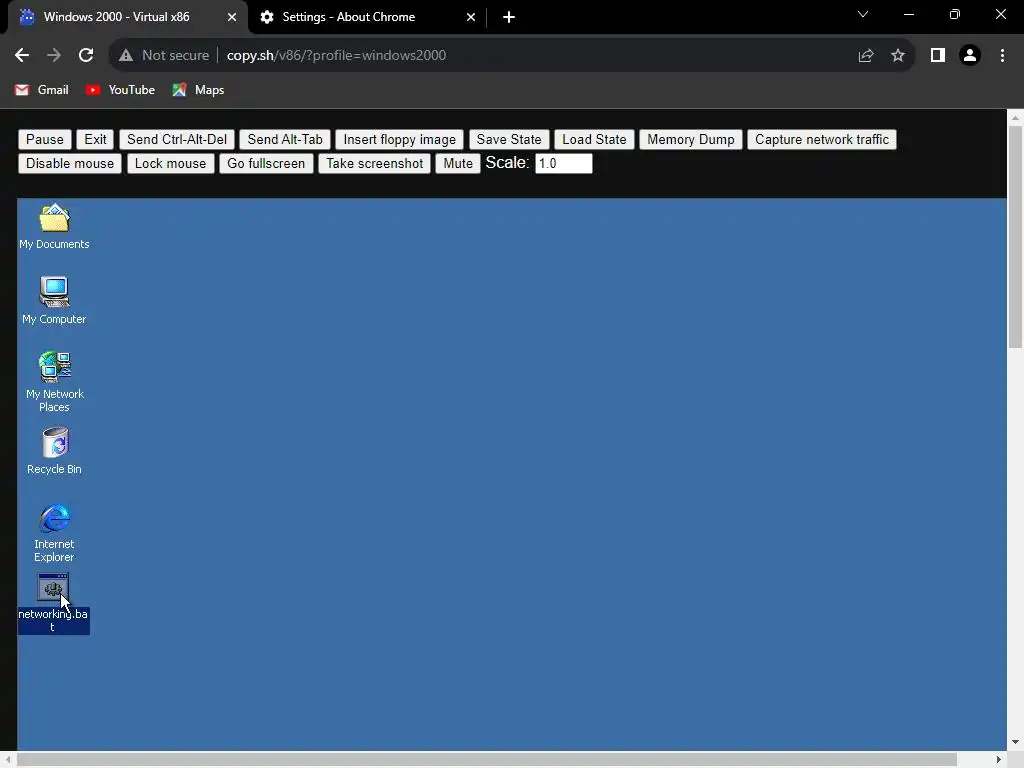Click the Exit emulator button

coord(95,140)
